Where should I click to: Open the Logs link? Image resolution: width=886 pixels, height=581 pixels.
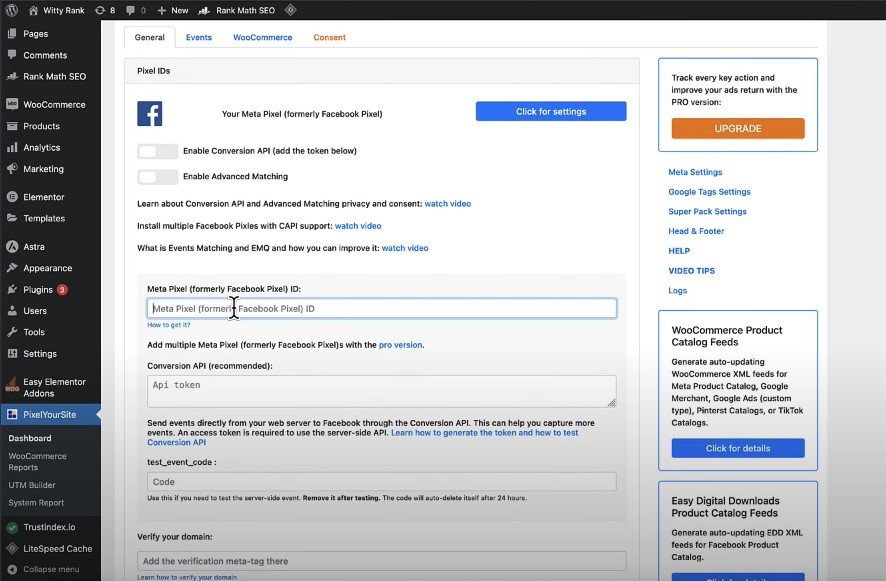click(677, 290)
